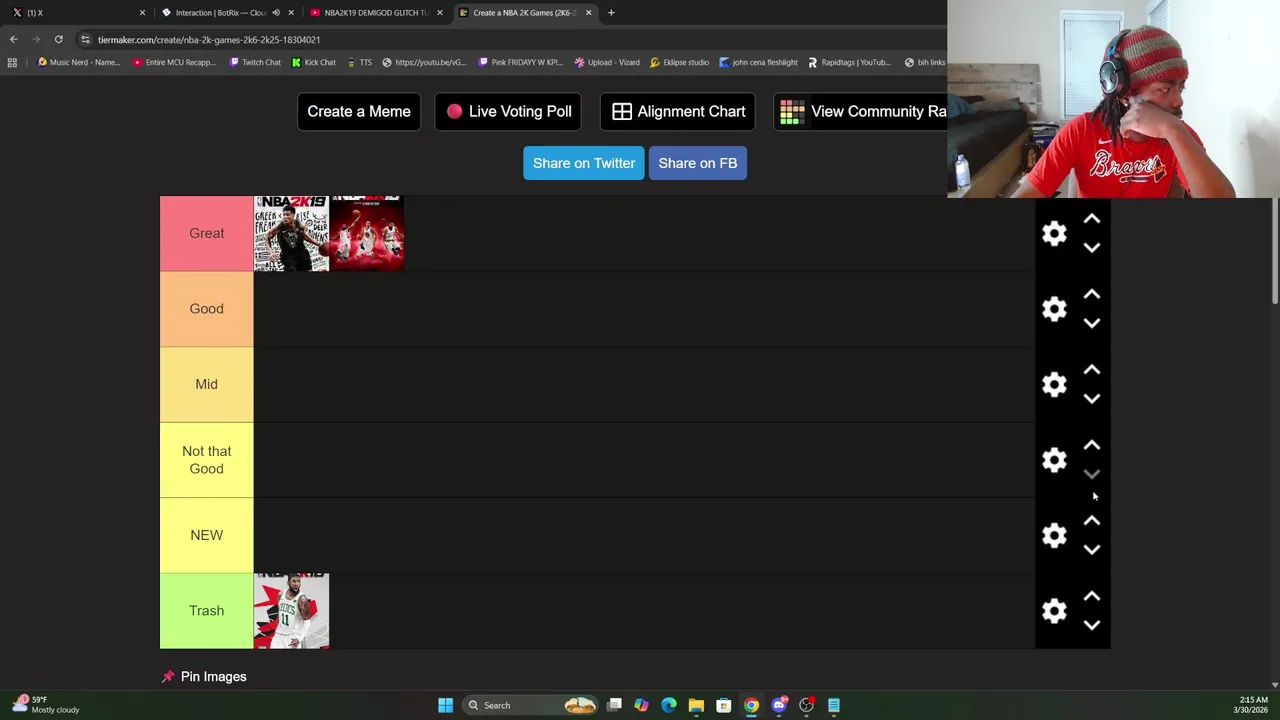Move the Good tier row down

(x=1092, y=323)
